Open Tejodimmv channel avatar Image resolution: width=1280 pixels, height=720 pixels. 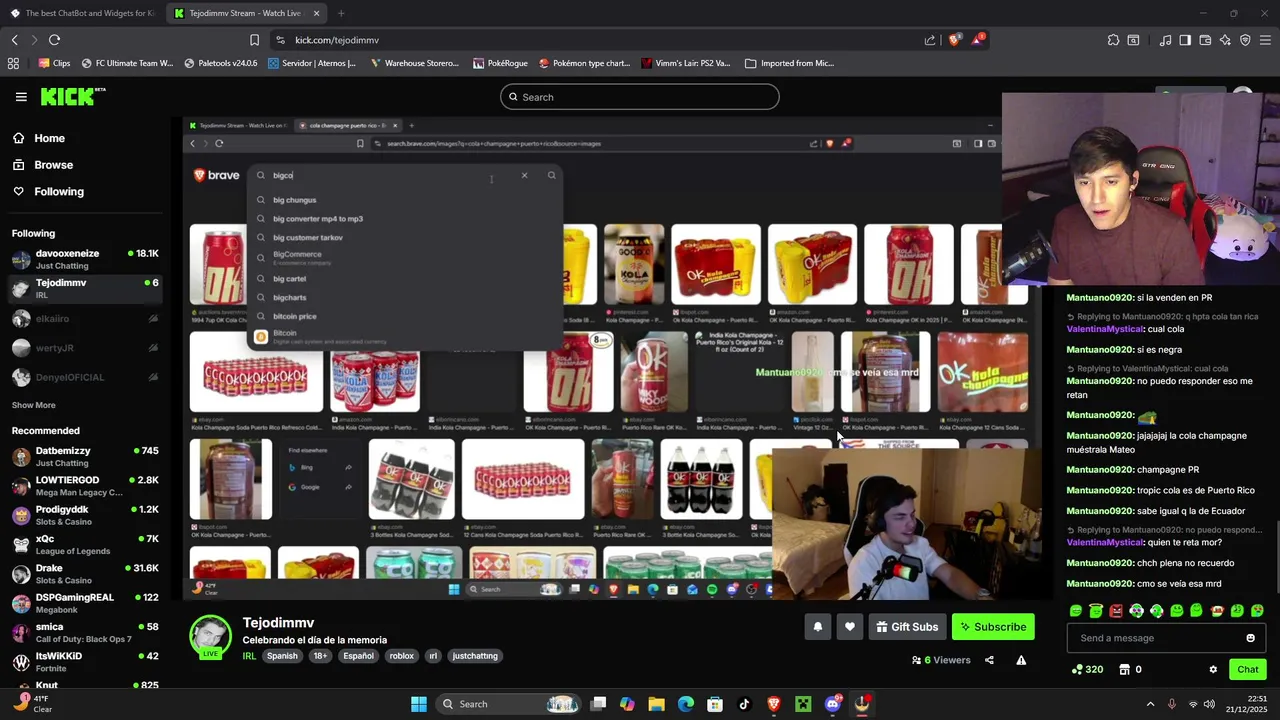[211, 637]
